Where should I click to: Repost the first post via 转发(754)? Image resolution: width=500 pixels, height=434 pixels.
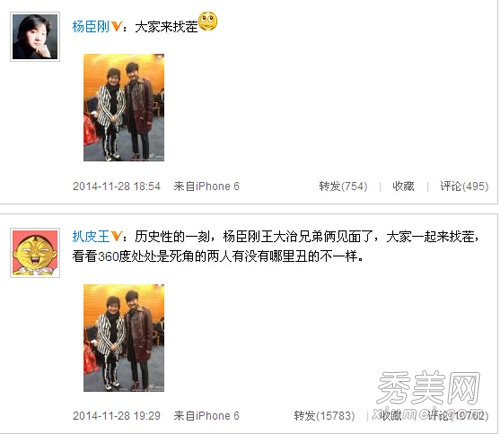coord(343,186)
